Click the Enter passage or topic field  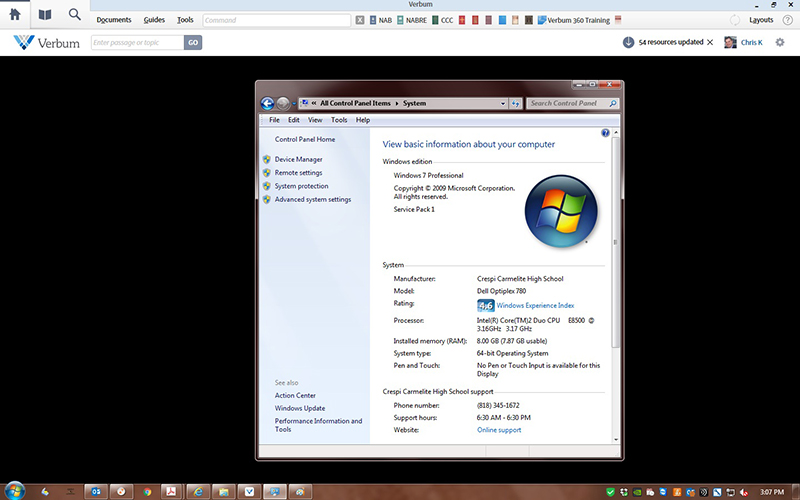[136, 42]
